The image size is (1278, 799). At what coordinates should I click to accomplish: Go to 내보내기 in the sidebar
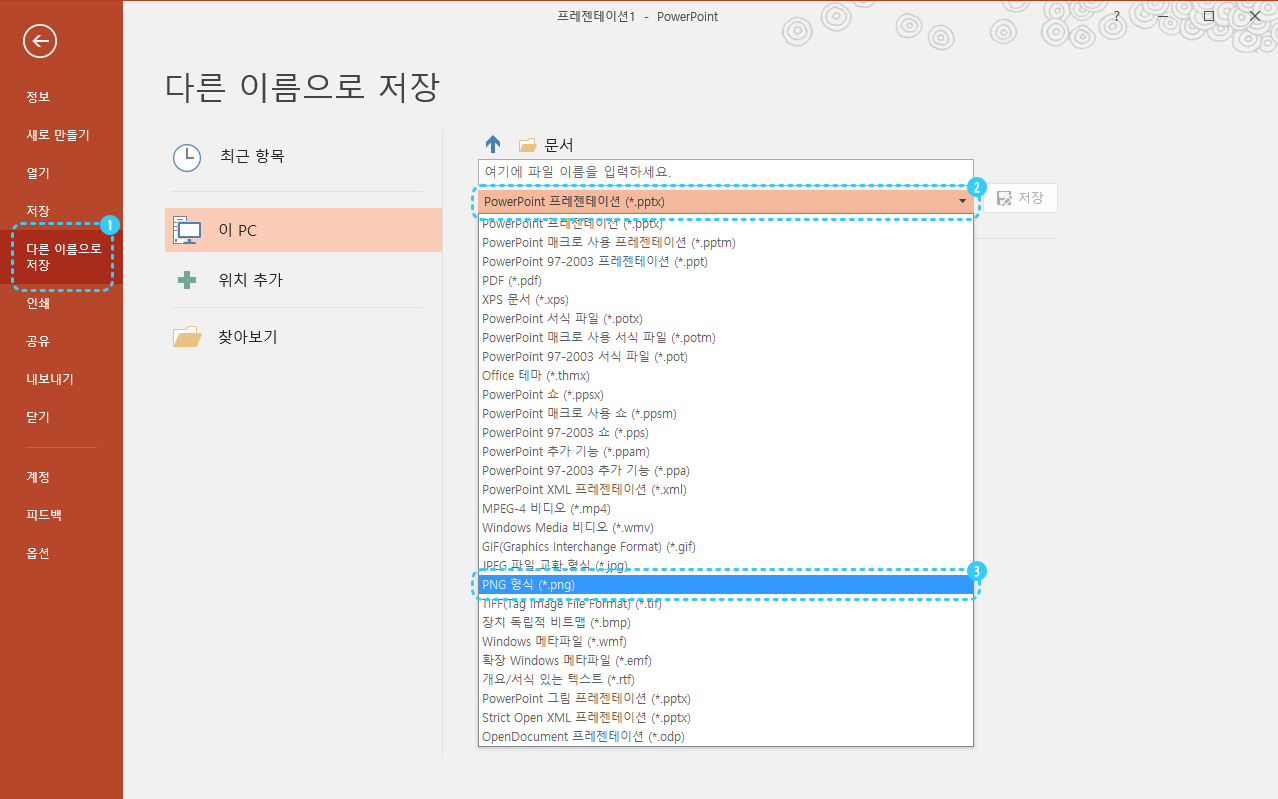point(50,379)
